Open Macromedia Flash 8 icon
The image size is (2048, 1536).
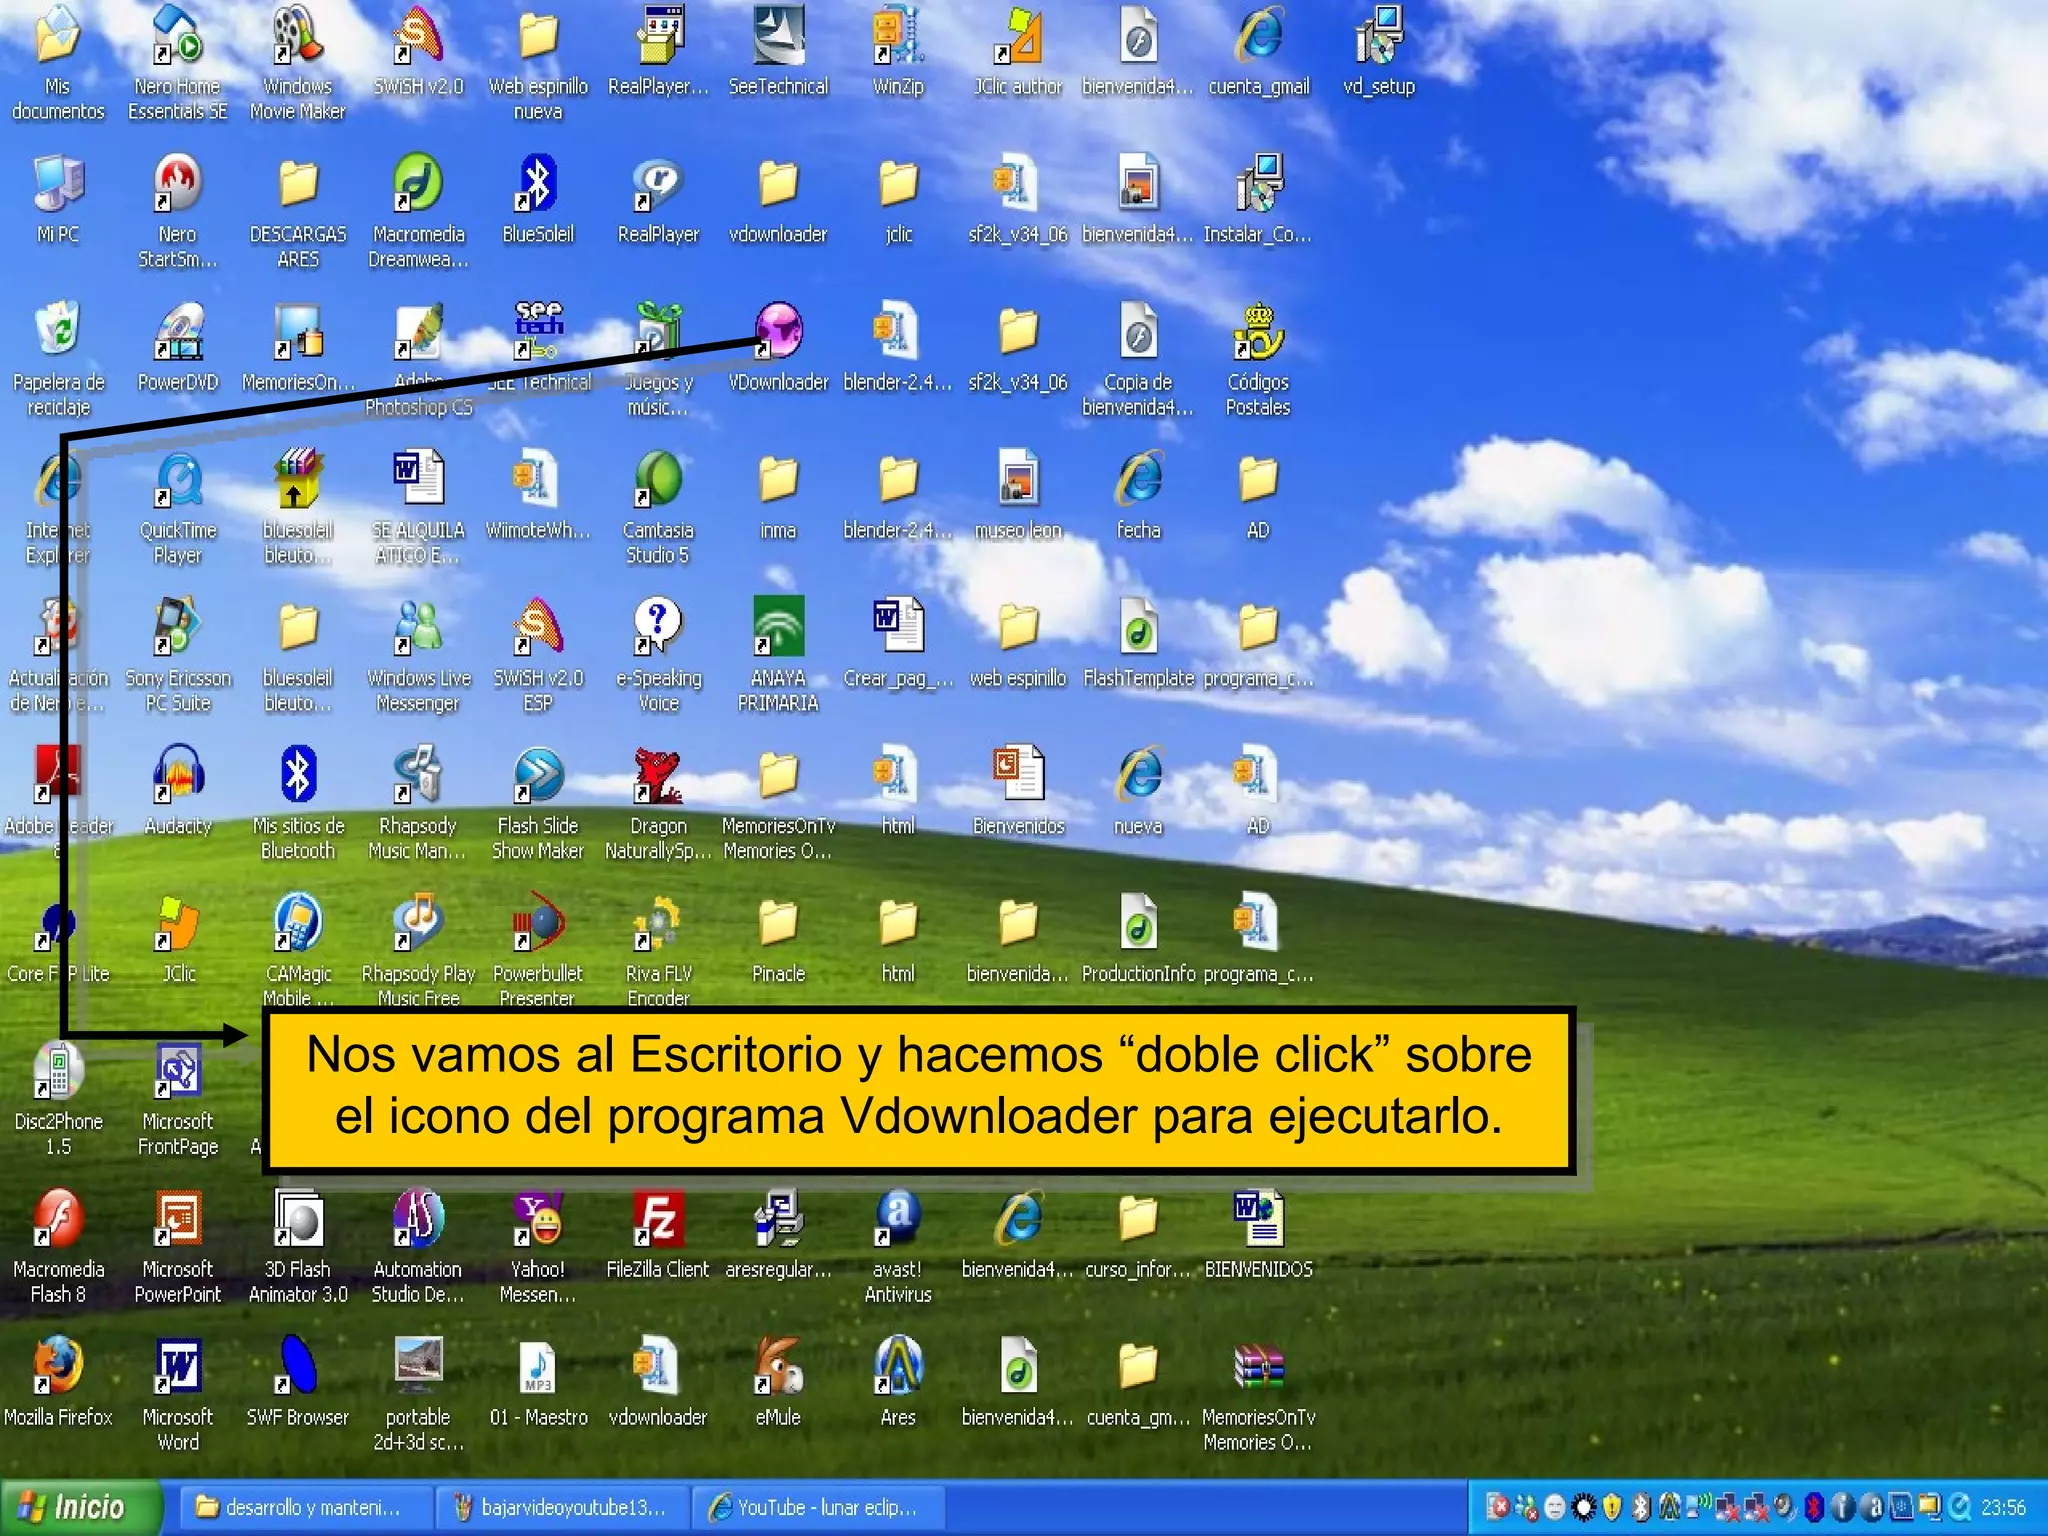(x=58, y=1218)
